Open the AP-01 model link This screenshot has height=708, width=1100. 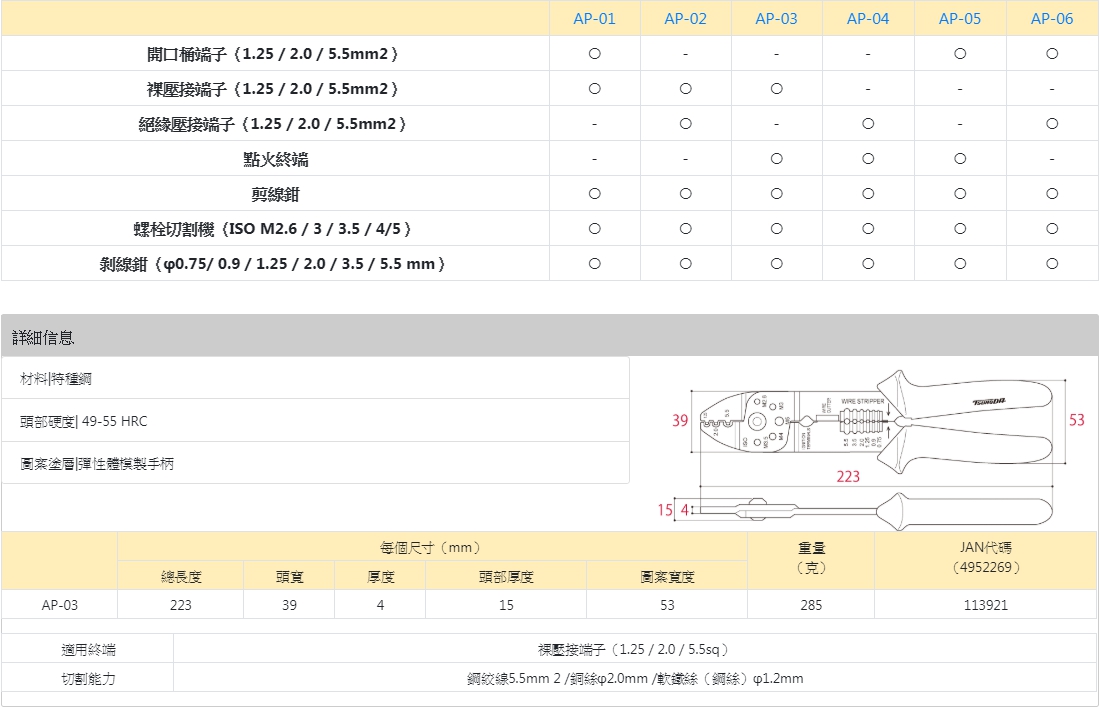click(594, 19)
